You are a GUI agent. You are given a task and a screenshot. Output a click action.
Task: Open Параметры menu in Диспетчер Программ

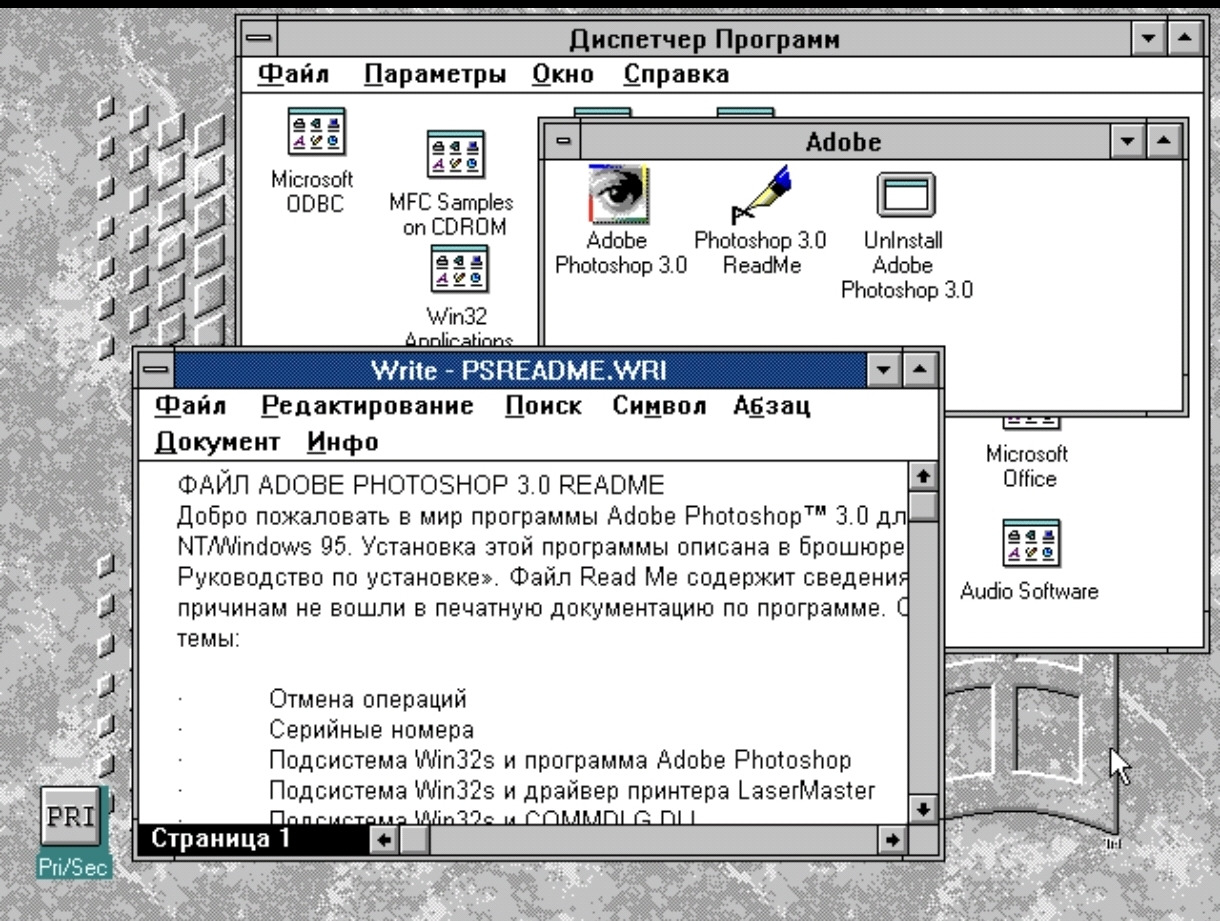pos(435,74)
